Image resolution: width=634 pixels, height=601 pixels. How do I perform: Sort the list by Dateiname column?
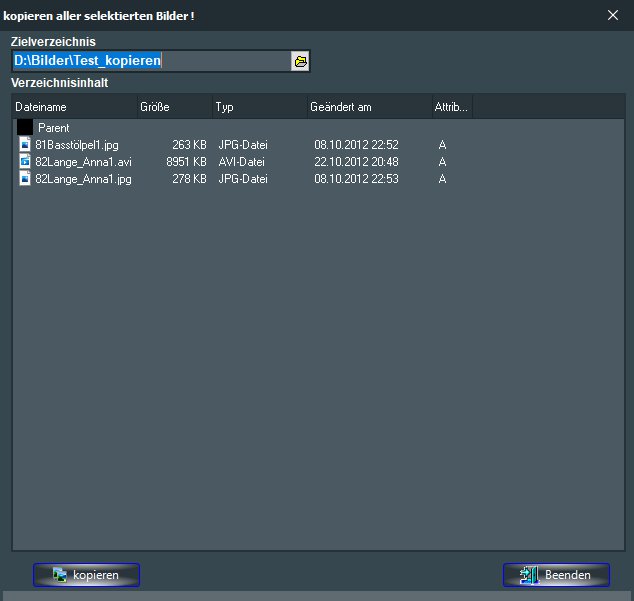click(74, 107)
